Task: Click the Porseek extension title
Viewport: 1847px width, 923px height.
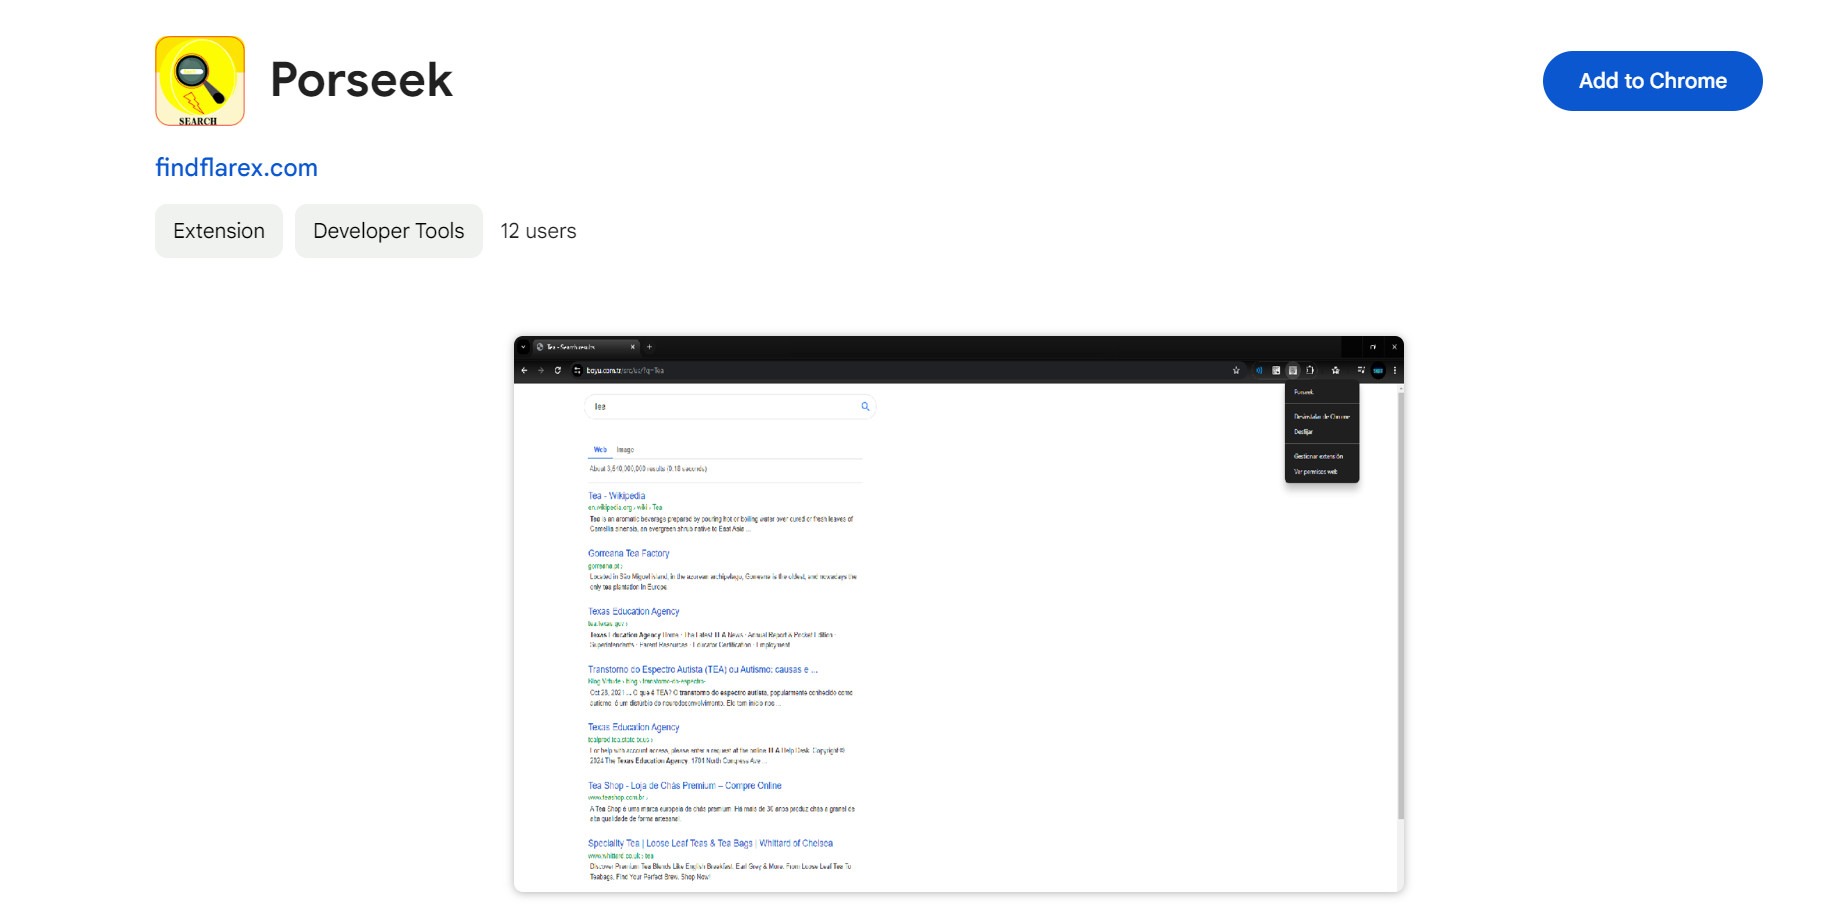Action: [361, 80]
